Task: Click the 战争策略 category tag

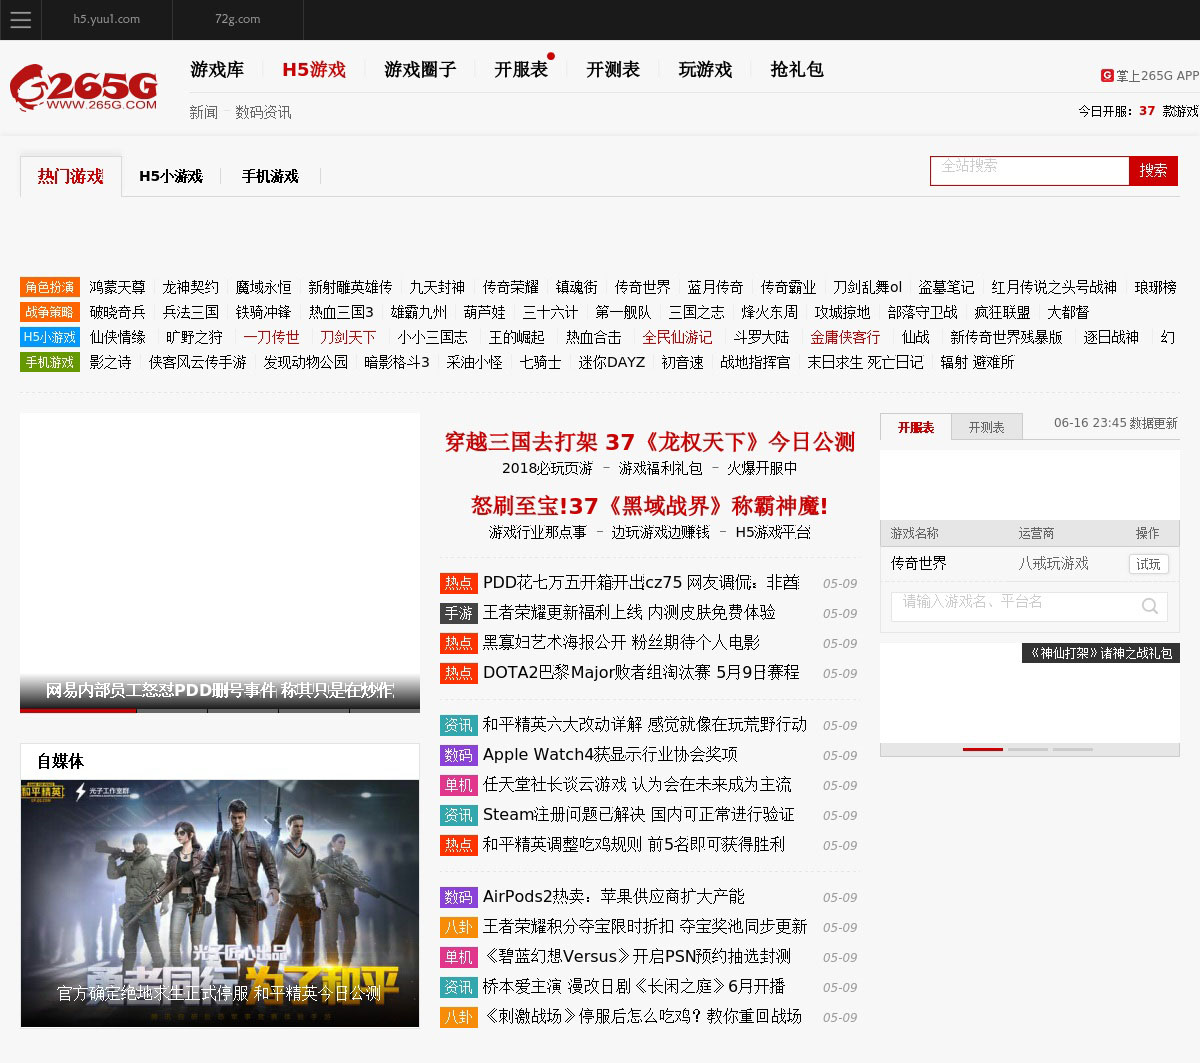Action: tap(50, 312)
